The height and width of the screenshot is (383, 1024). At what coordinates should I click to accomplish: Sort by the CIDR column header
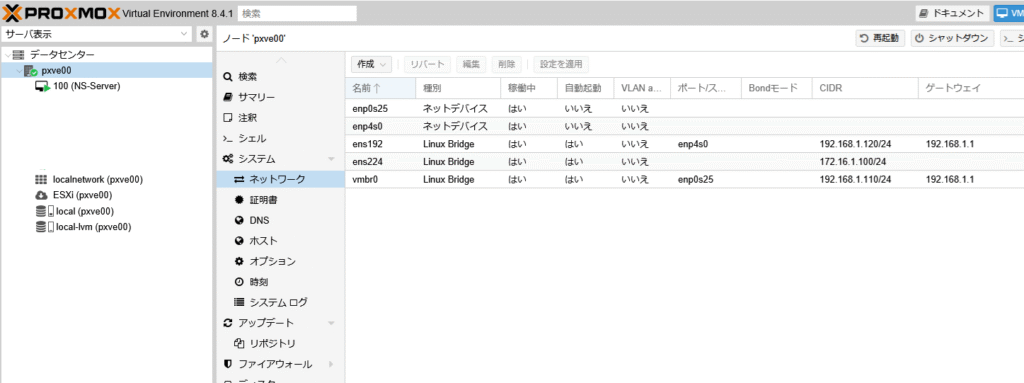pos(865,88)
